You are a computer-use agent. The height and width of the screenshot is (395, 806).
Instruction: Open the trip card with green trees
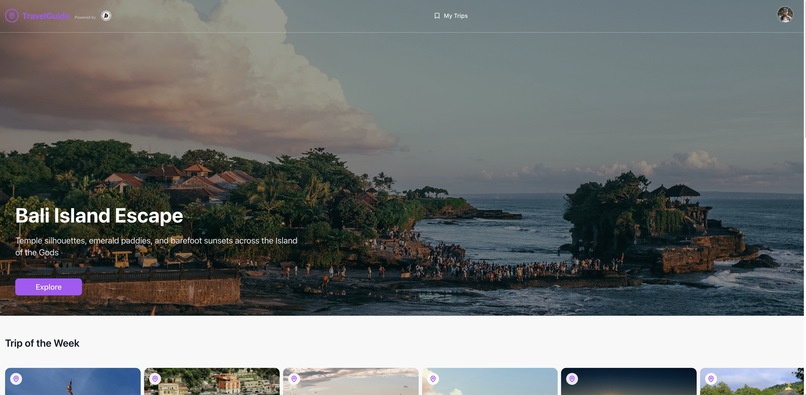point(753,382)
